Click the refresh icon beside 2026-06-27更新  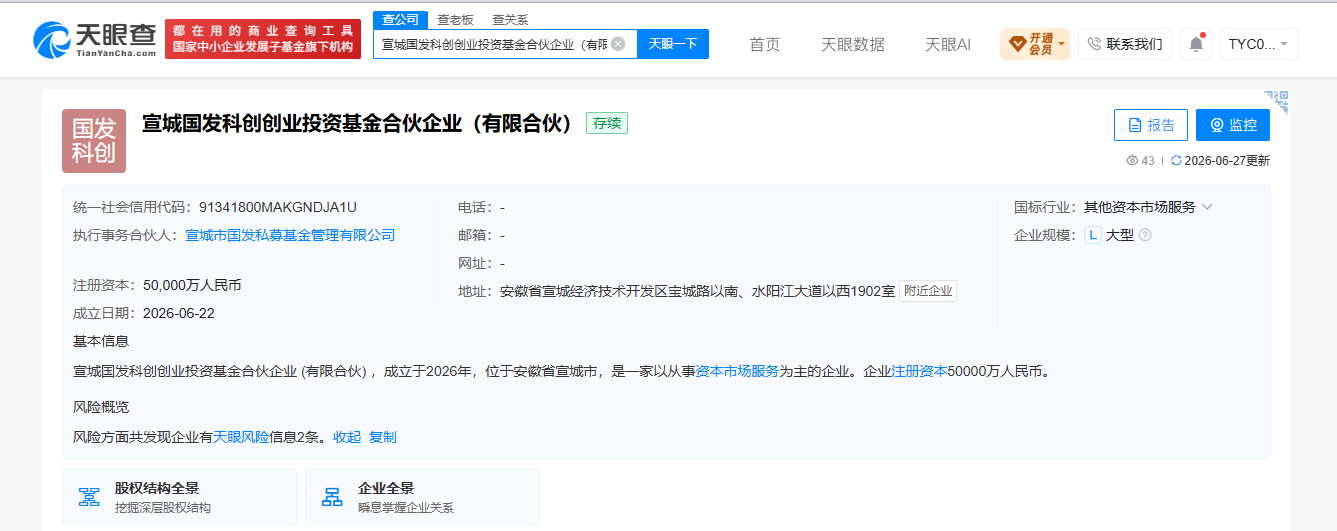[1176, 161]
